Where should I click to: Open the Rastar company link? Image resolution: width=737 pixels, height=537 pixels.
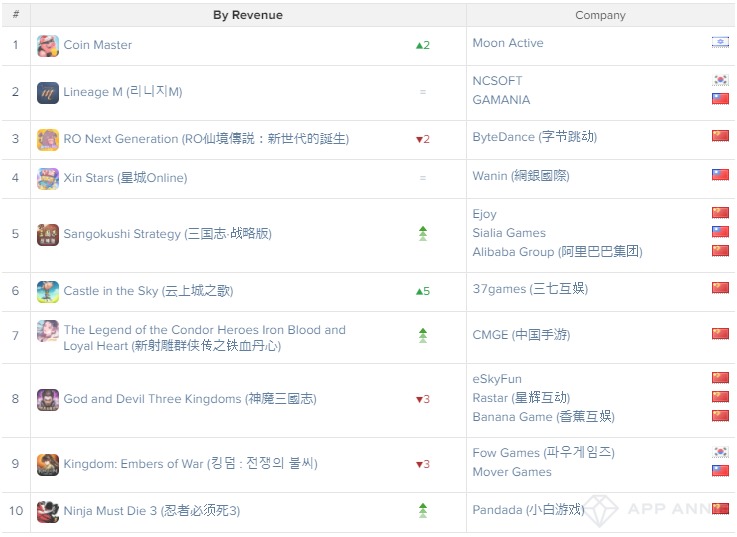click(x=521, y=398)
